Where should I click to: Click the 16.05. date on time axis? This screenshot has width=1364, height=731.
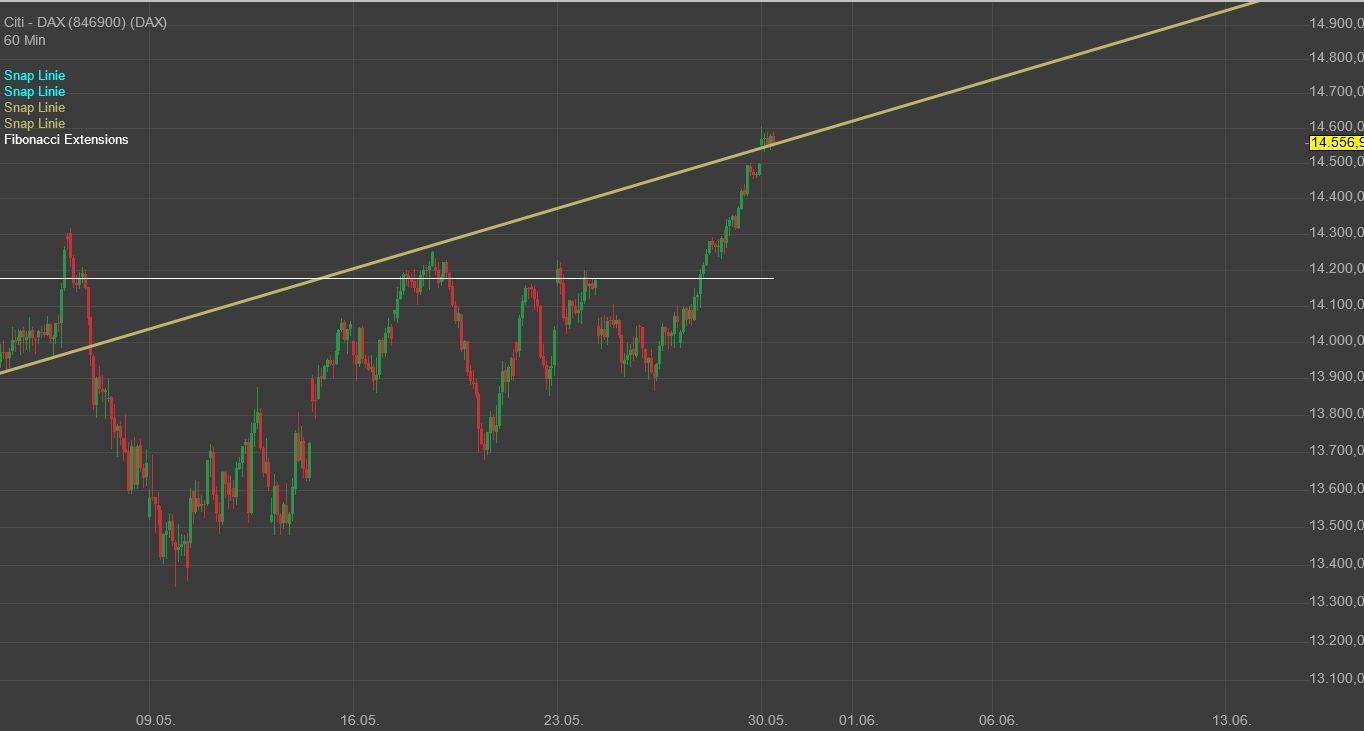tap(359, 720)
